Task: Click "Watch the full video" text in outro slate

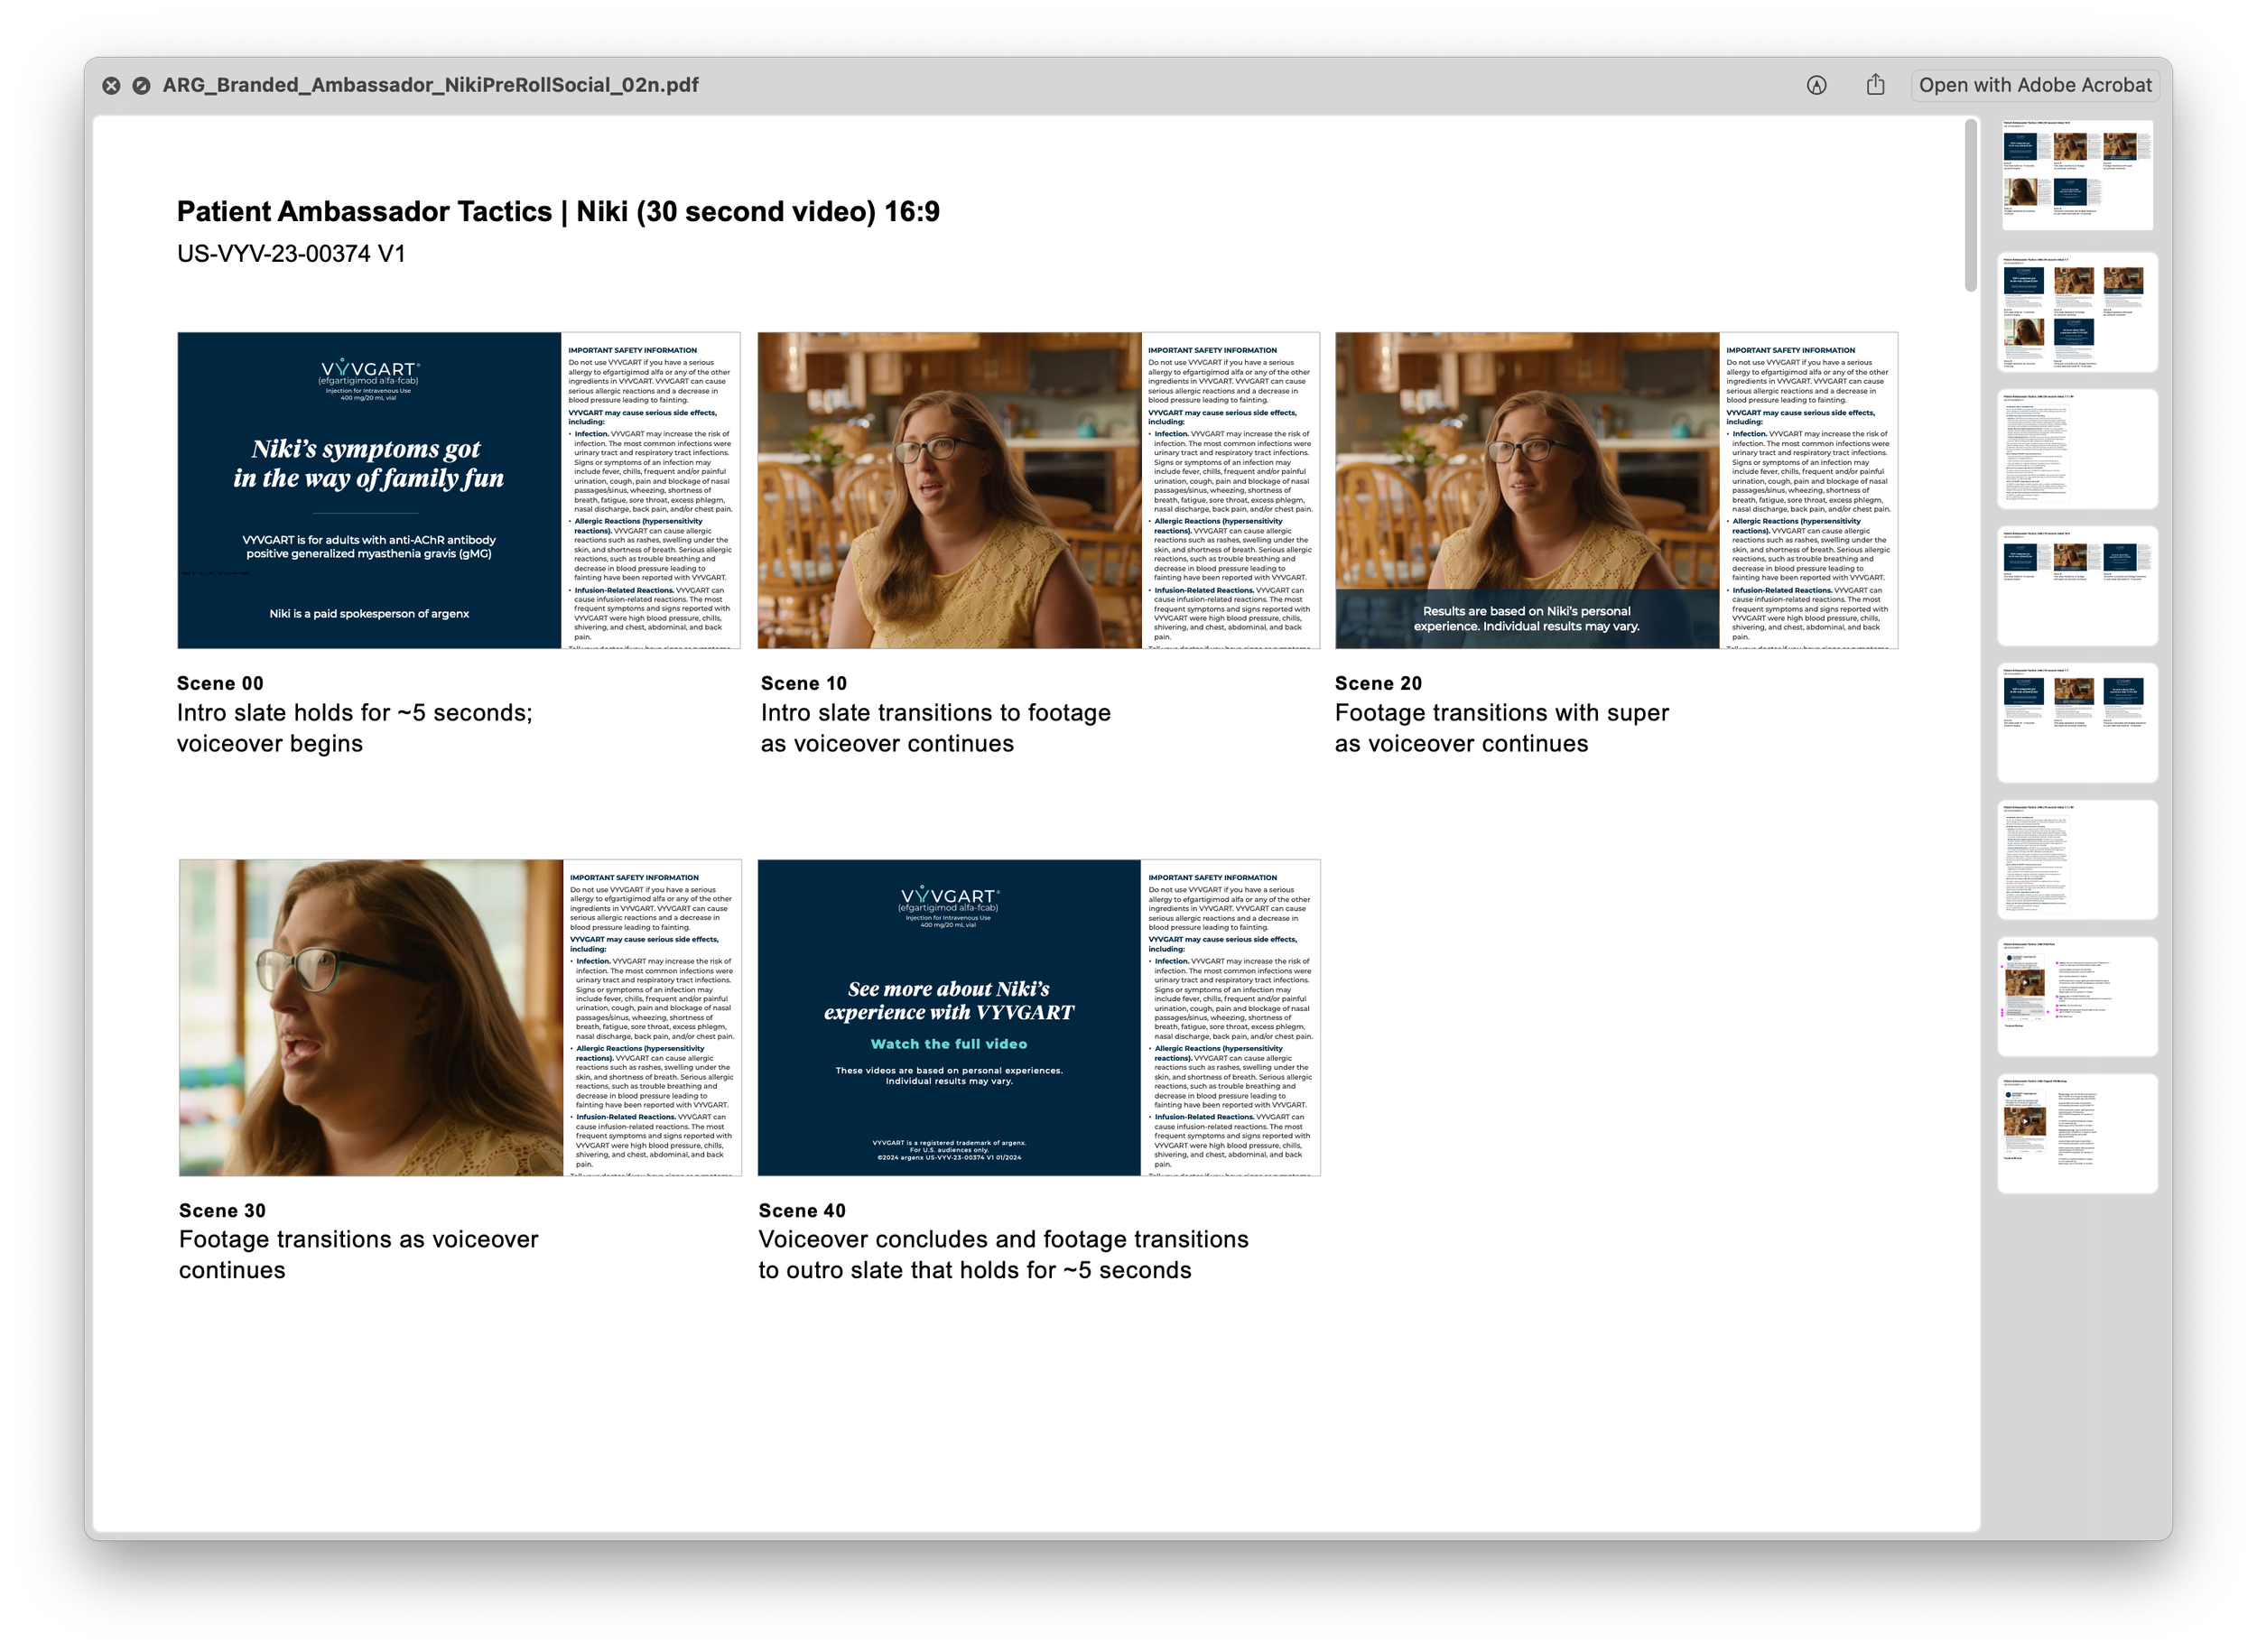Action: coord(948,1044)
